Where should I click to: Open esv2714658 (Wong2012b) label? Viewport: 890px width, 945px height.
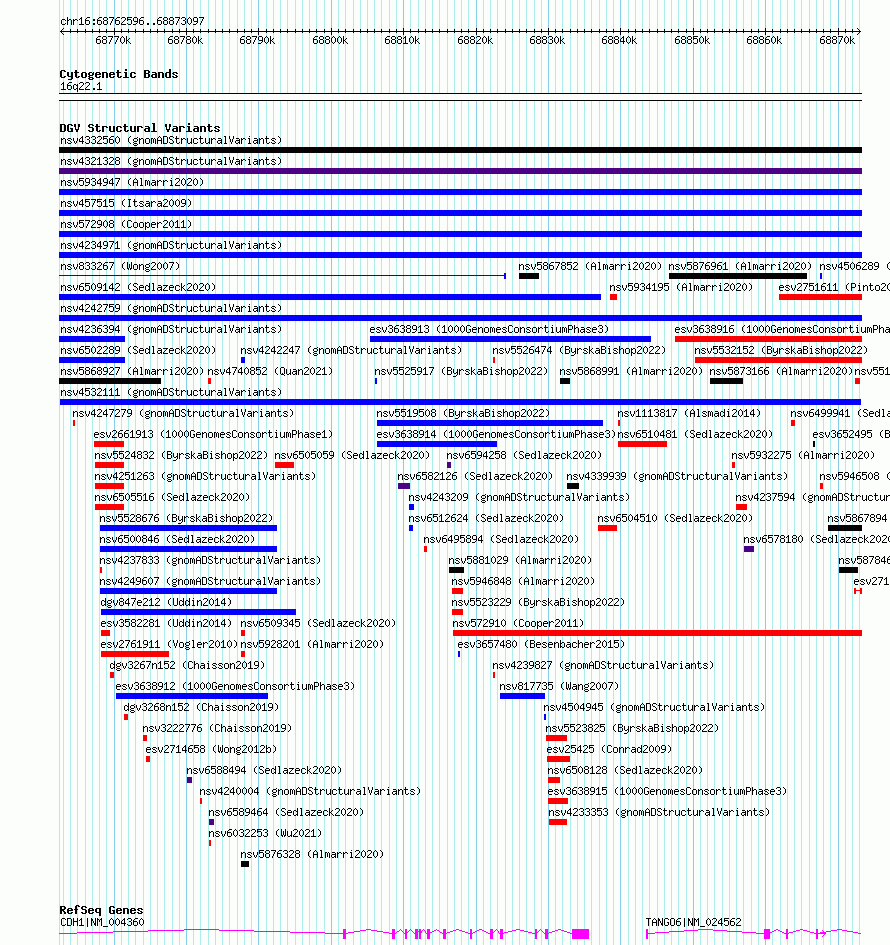211,750
